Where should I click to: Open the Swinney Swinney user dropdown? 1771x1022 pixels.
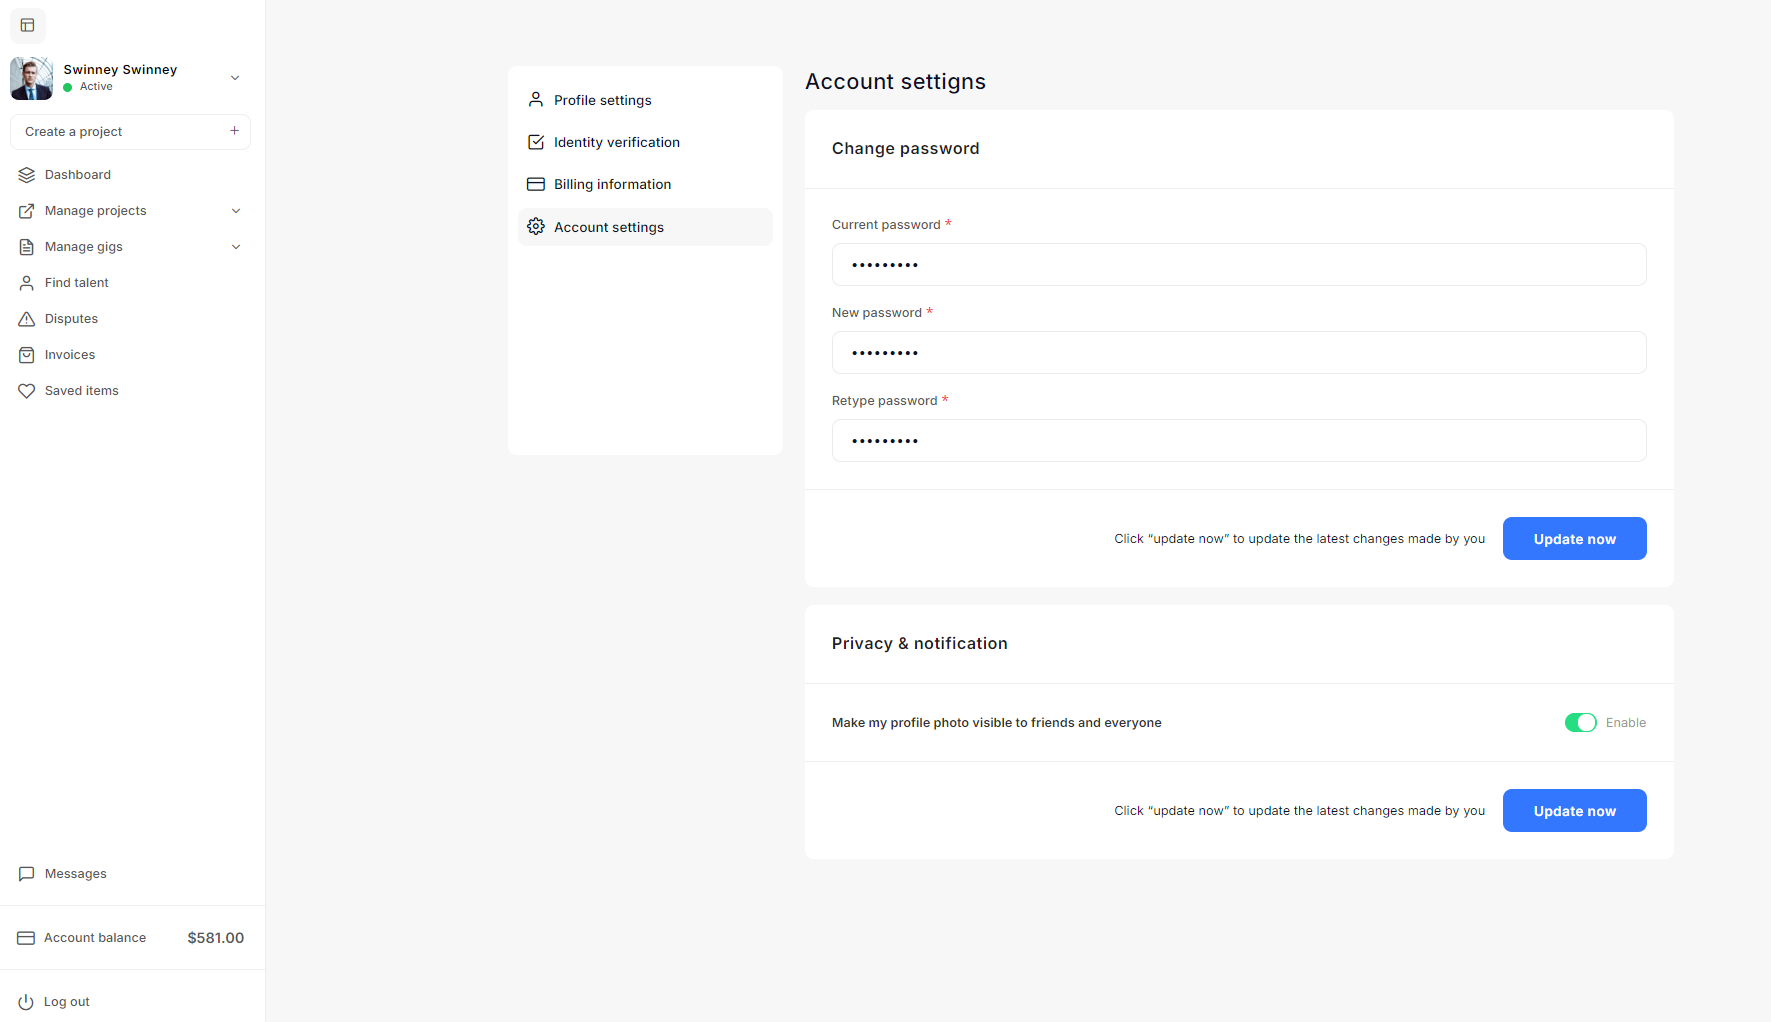(235, 78)
